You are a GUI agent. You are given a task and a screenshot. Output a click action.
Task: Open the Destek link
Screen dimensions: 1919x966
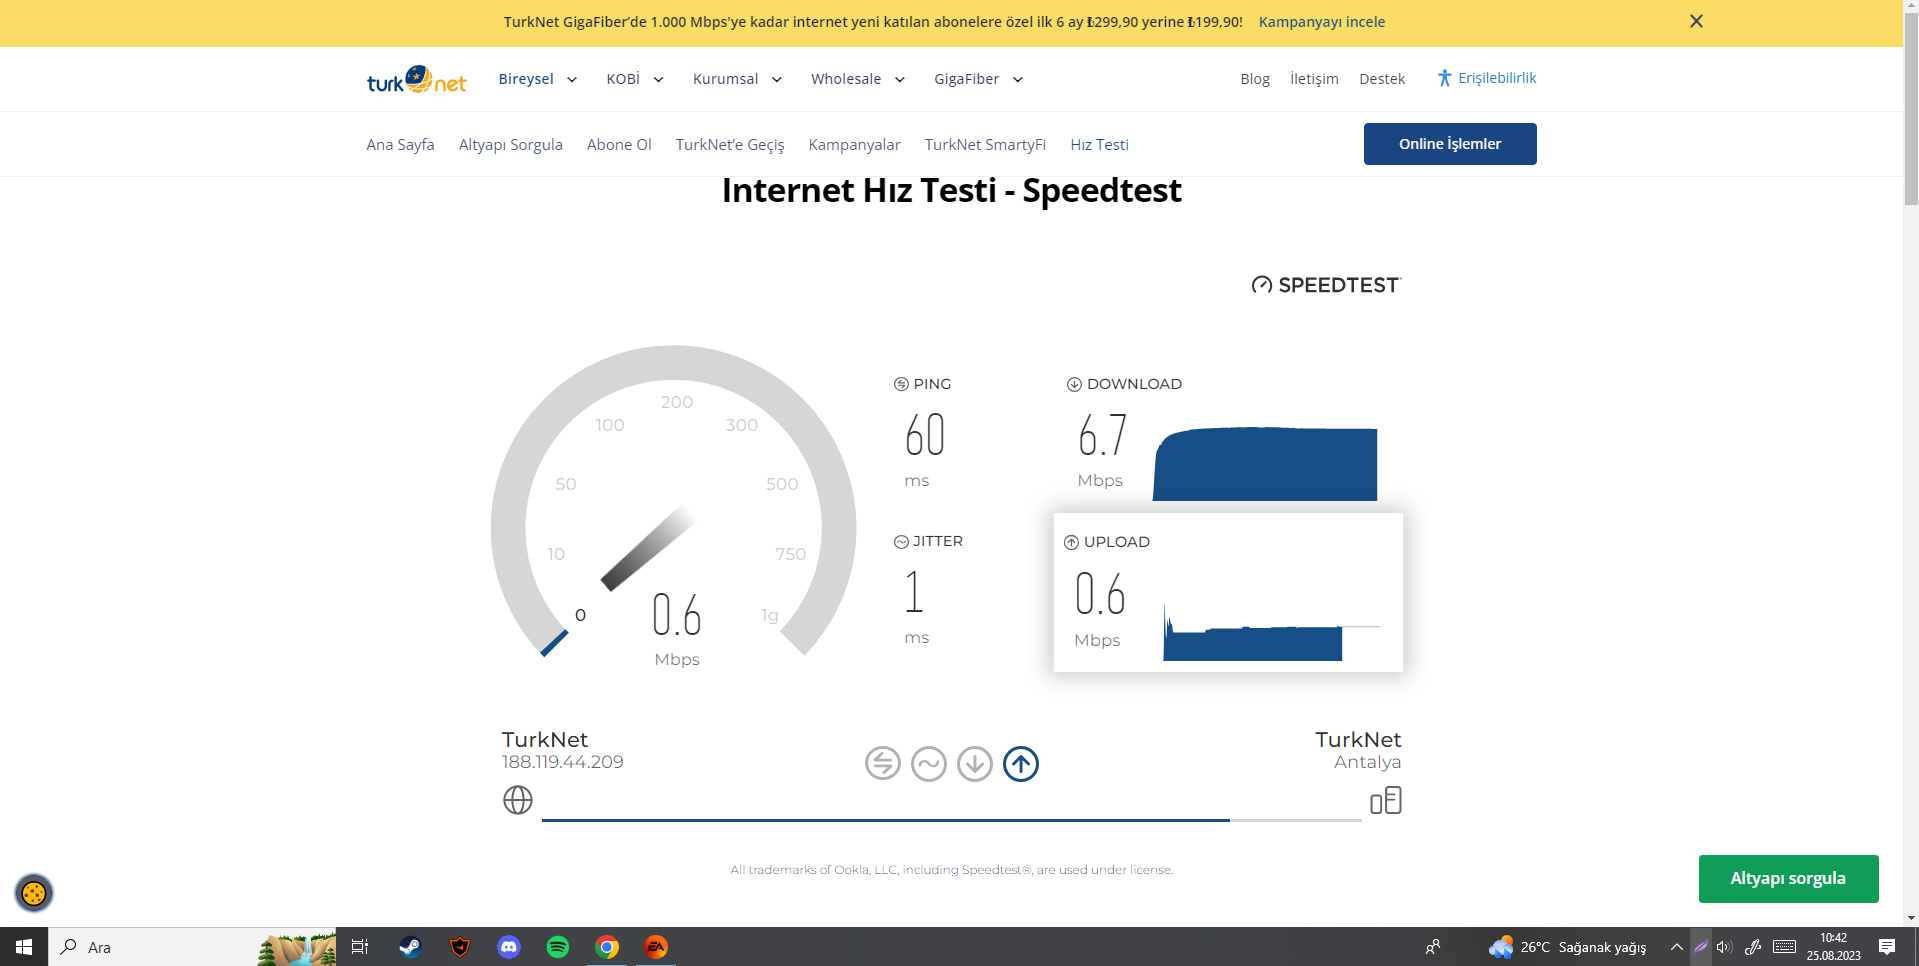[1381, 79]
